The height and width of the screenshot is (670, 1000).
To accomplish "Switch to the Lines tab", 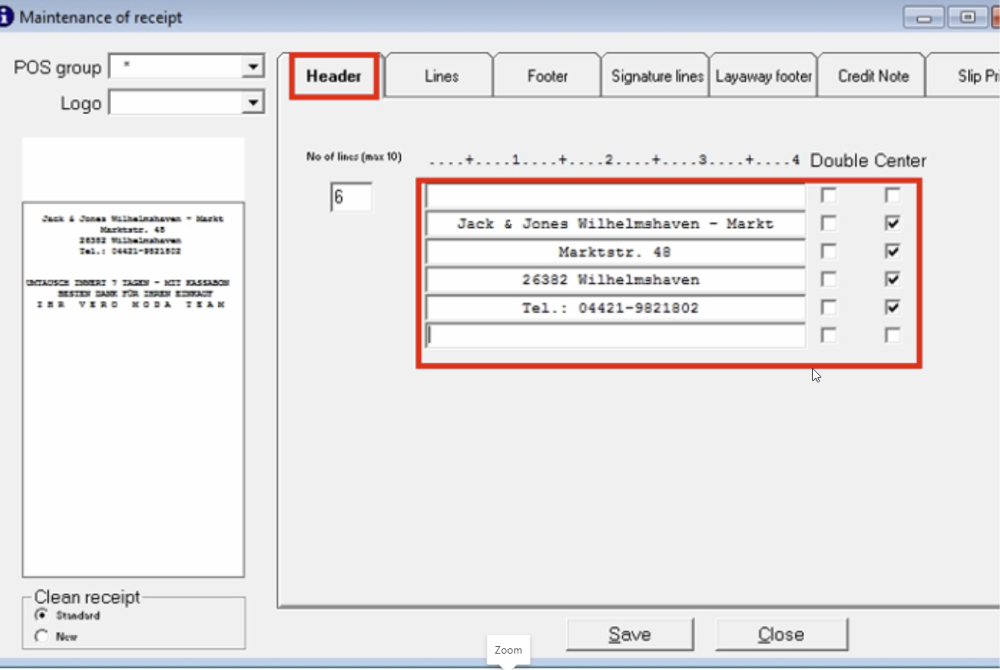I will pyautogui.click(x=438, y=74).
